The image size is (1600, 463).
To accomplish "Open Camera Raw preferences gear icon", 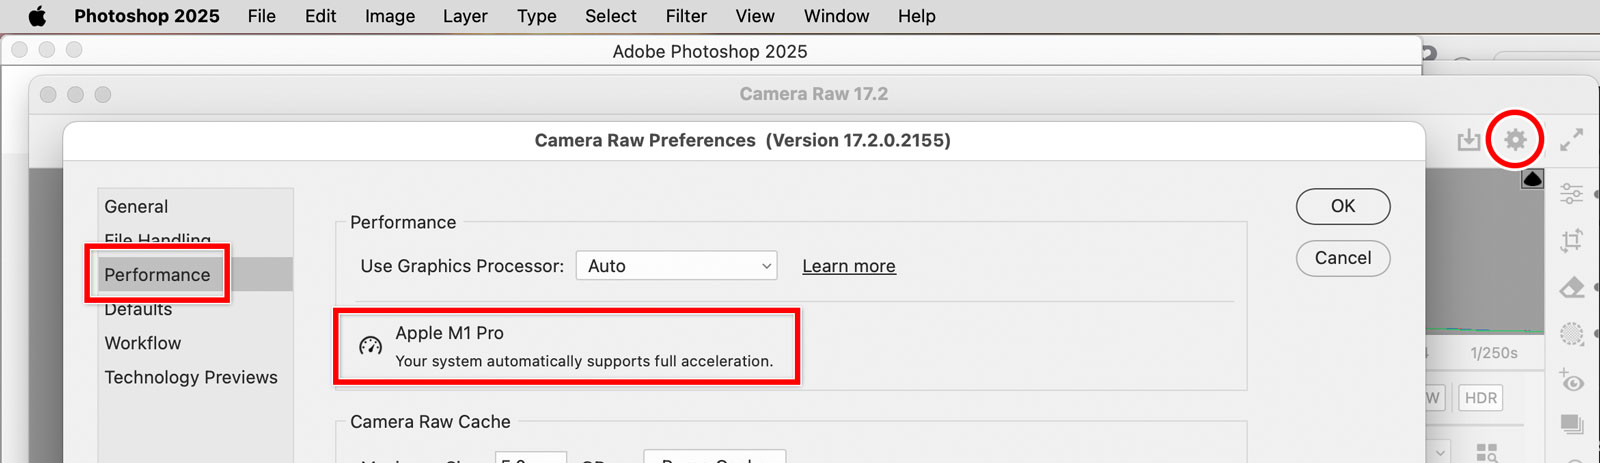I will [1515, 140].
